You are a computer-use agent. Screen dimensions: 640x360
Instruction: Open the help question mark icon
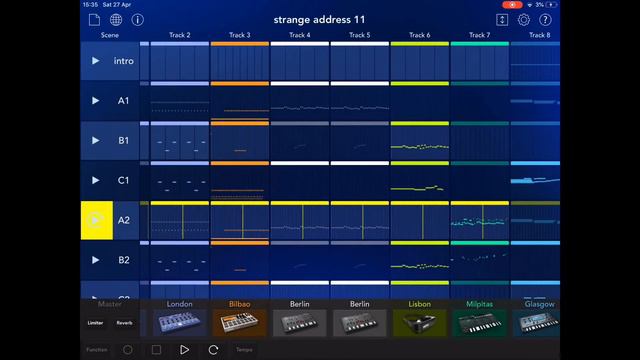pyautogui.click(x=545, y=20)
